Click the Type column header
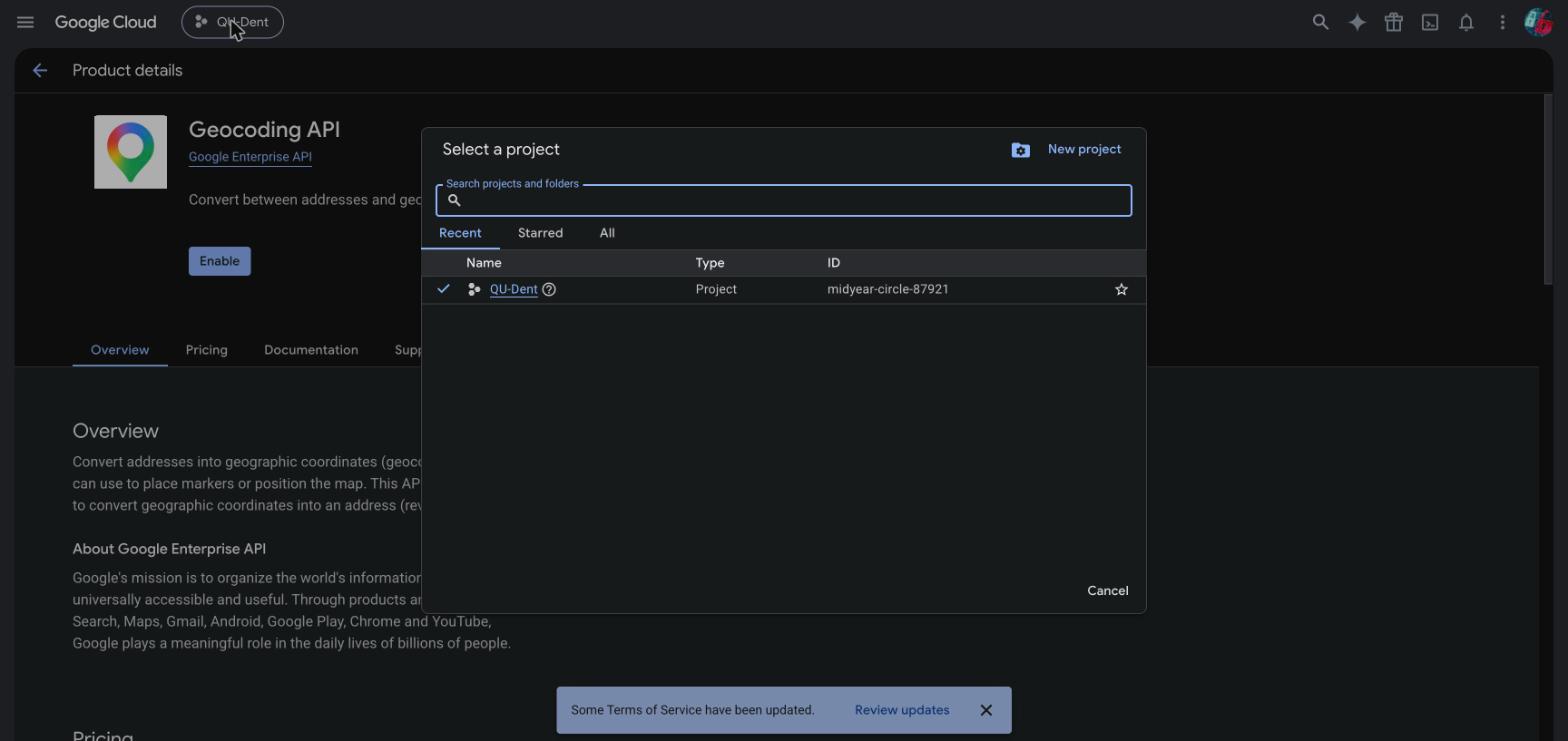This screenshot has width=1568, height=741. pyautogui.click(x=710, y=263)
